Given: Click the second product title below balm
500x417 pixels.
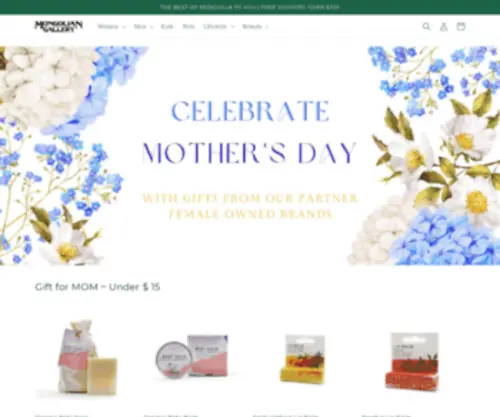Looking at the screenshot, I should pos(171,415).
